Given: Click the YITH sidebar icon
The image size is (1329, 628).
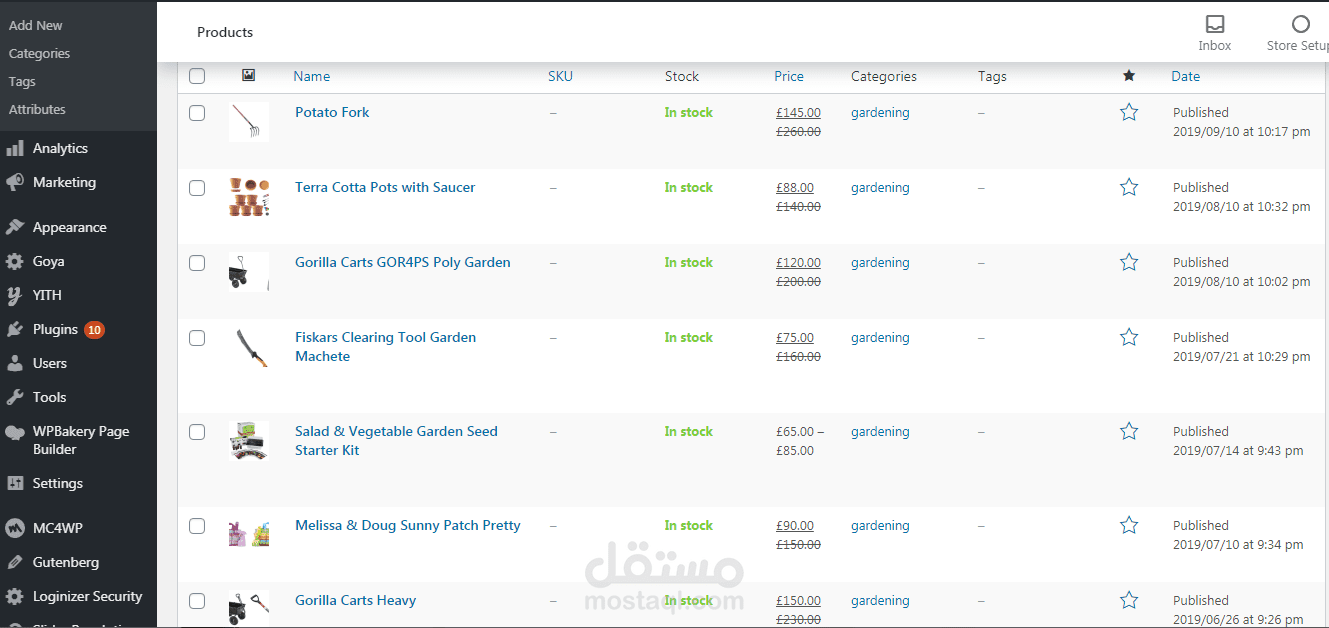Looking at the screenshot, I should 15,295.
